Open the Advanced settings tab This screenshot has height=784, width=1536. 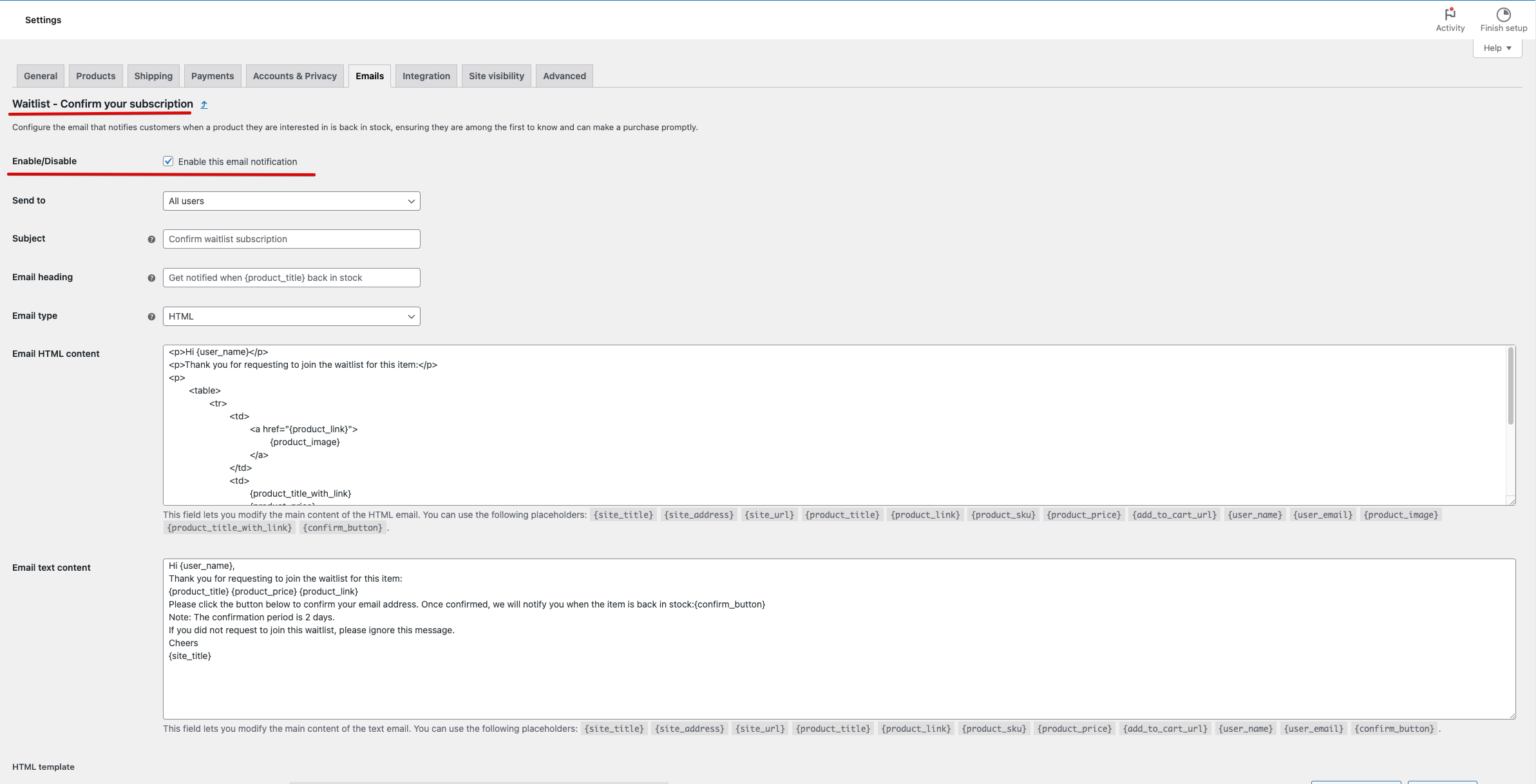(x=564, y=76)
